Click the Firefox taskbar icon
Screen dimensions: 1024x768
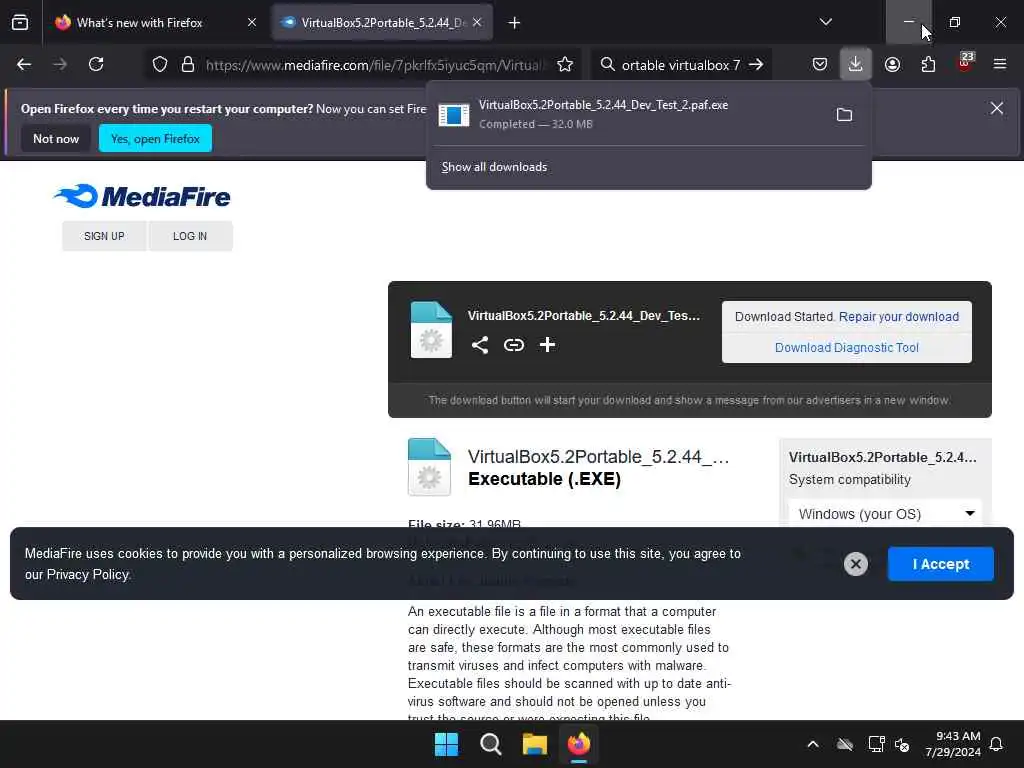pyautogui.click(x=579, y=744)
